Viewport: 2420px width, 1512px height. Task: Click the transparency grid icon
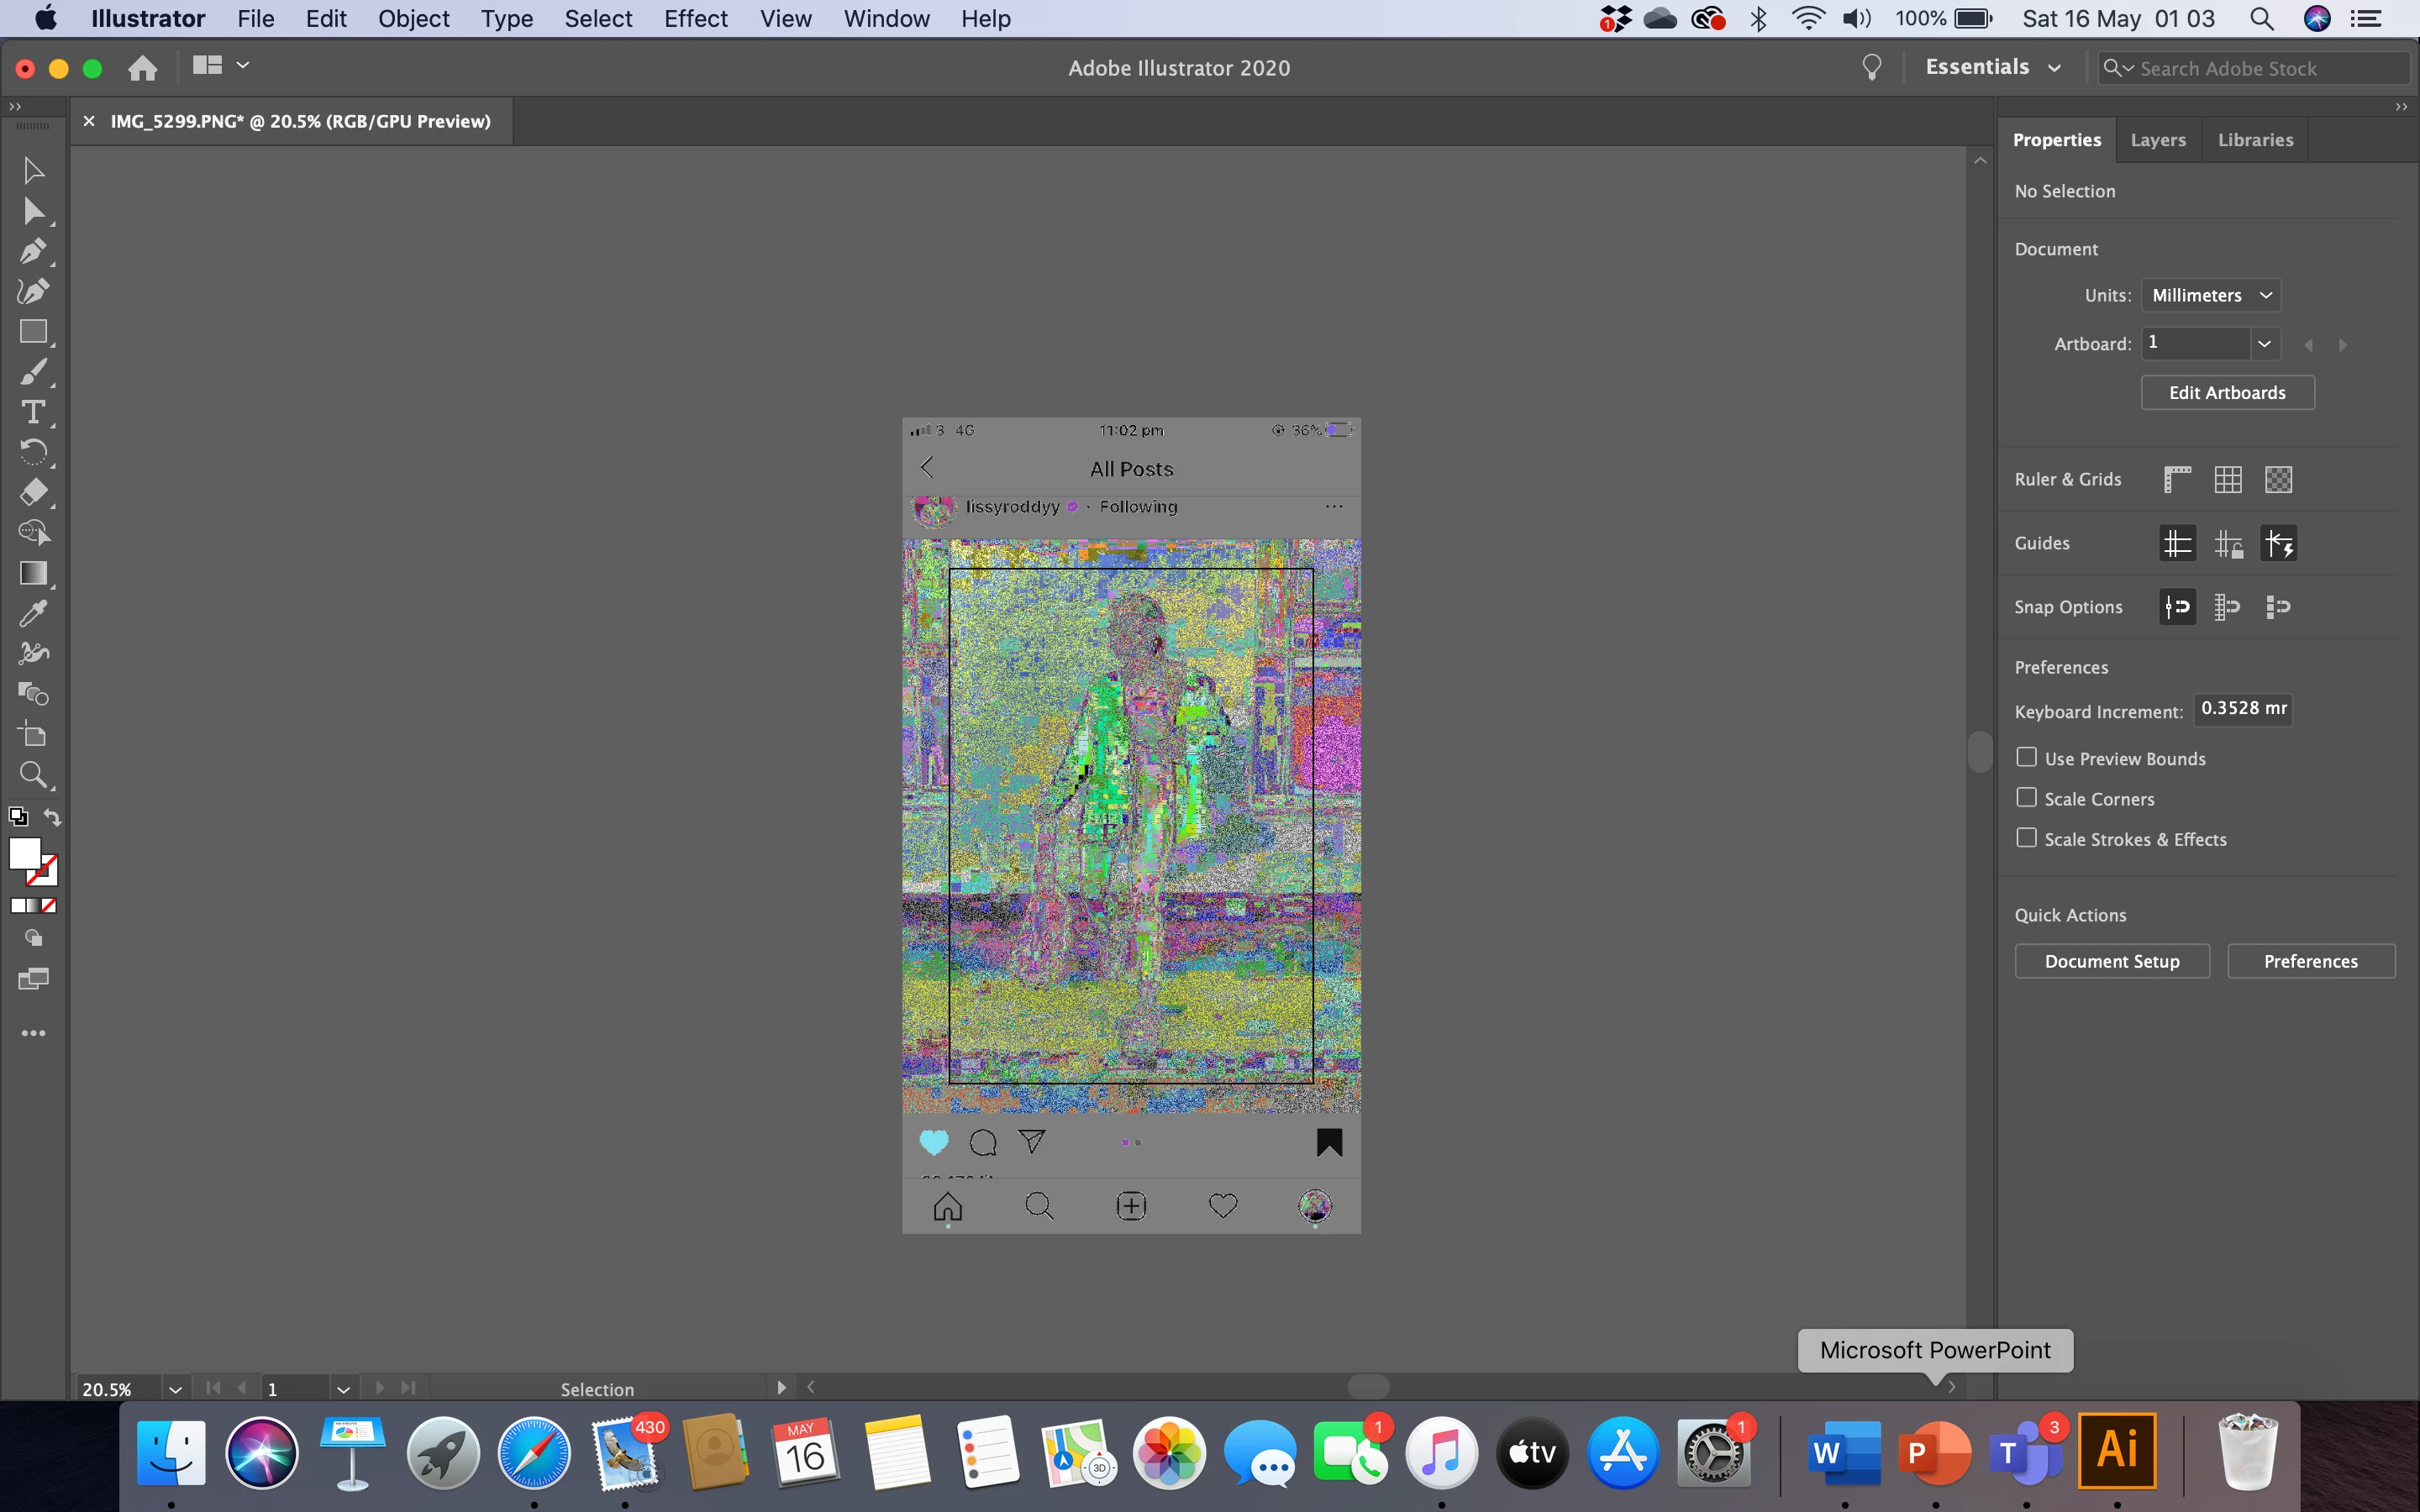2278,479
